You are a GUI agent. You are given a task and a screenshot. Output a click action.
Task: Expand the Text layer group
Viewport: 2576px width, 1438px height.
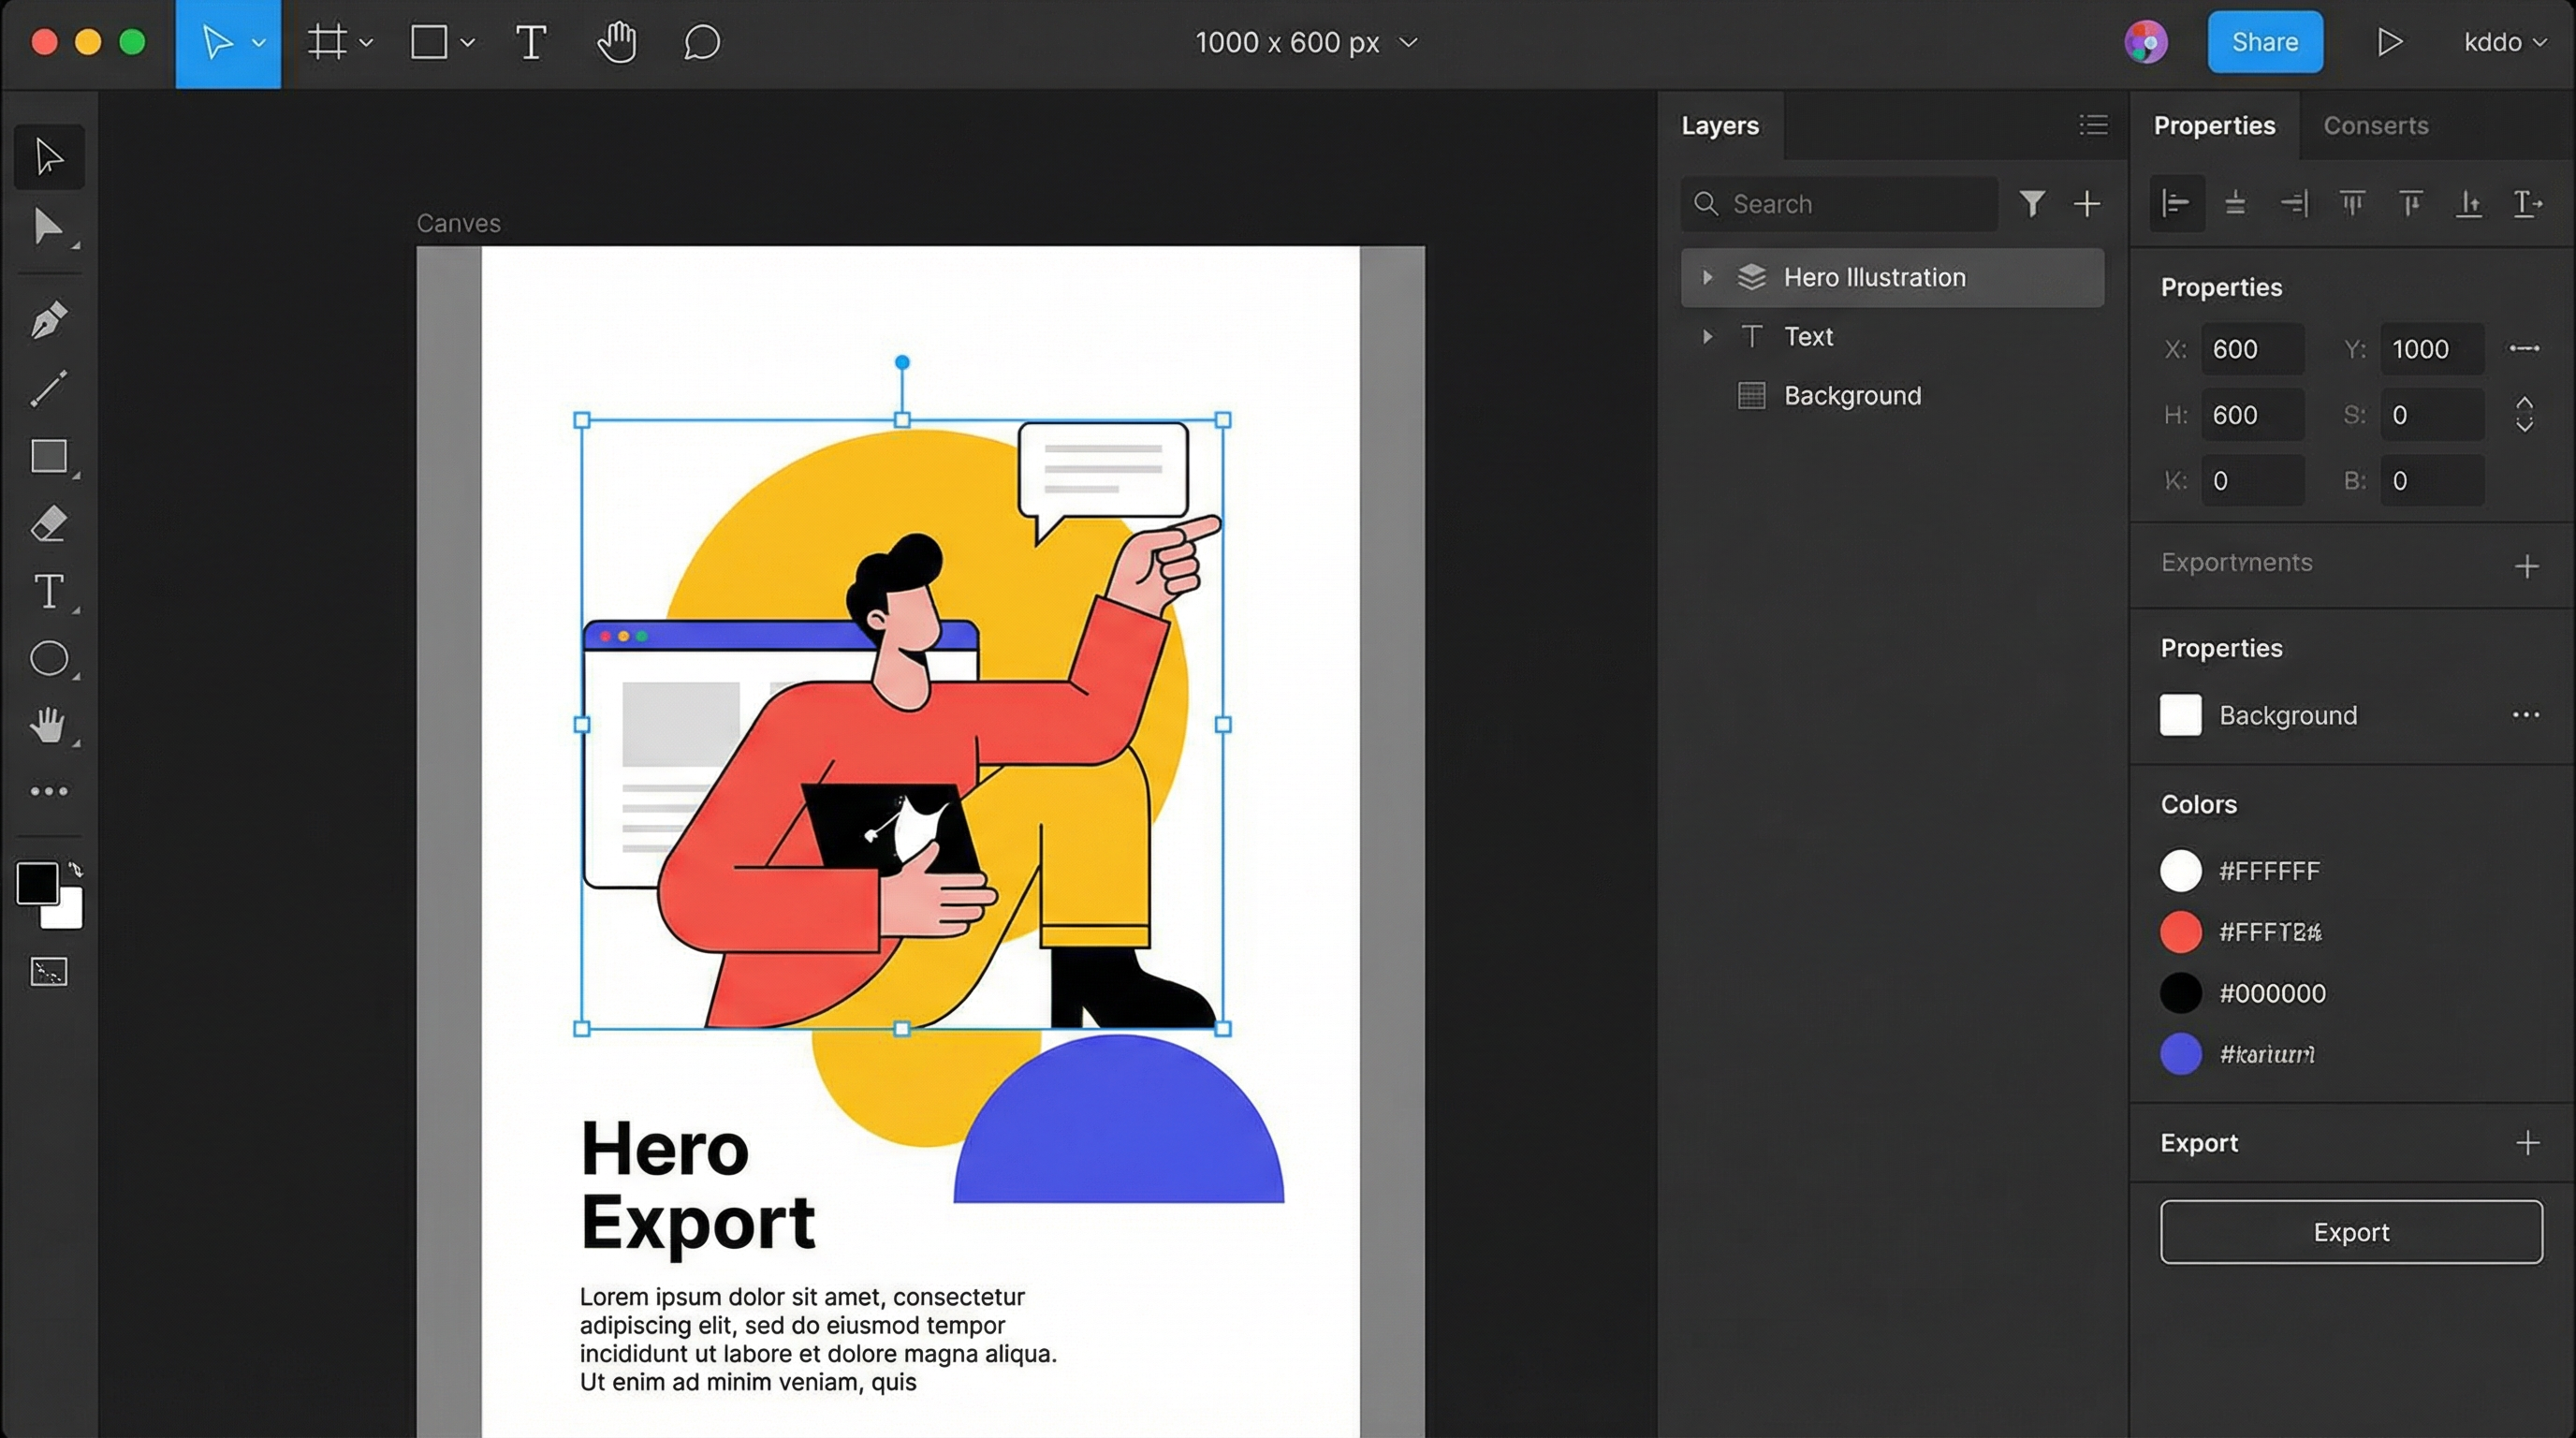1707,337
